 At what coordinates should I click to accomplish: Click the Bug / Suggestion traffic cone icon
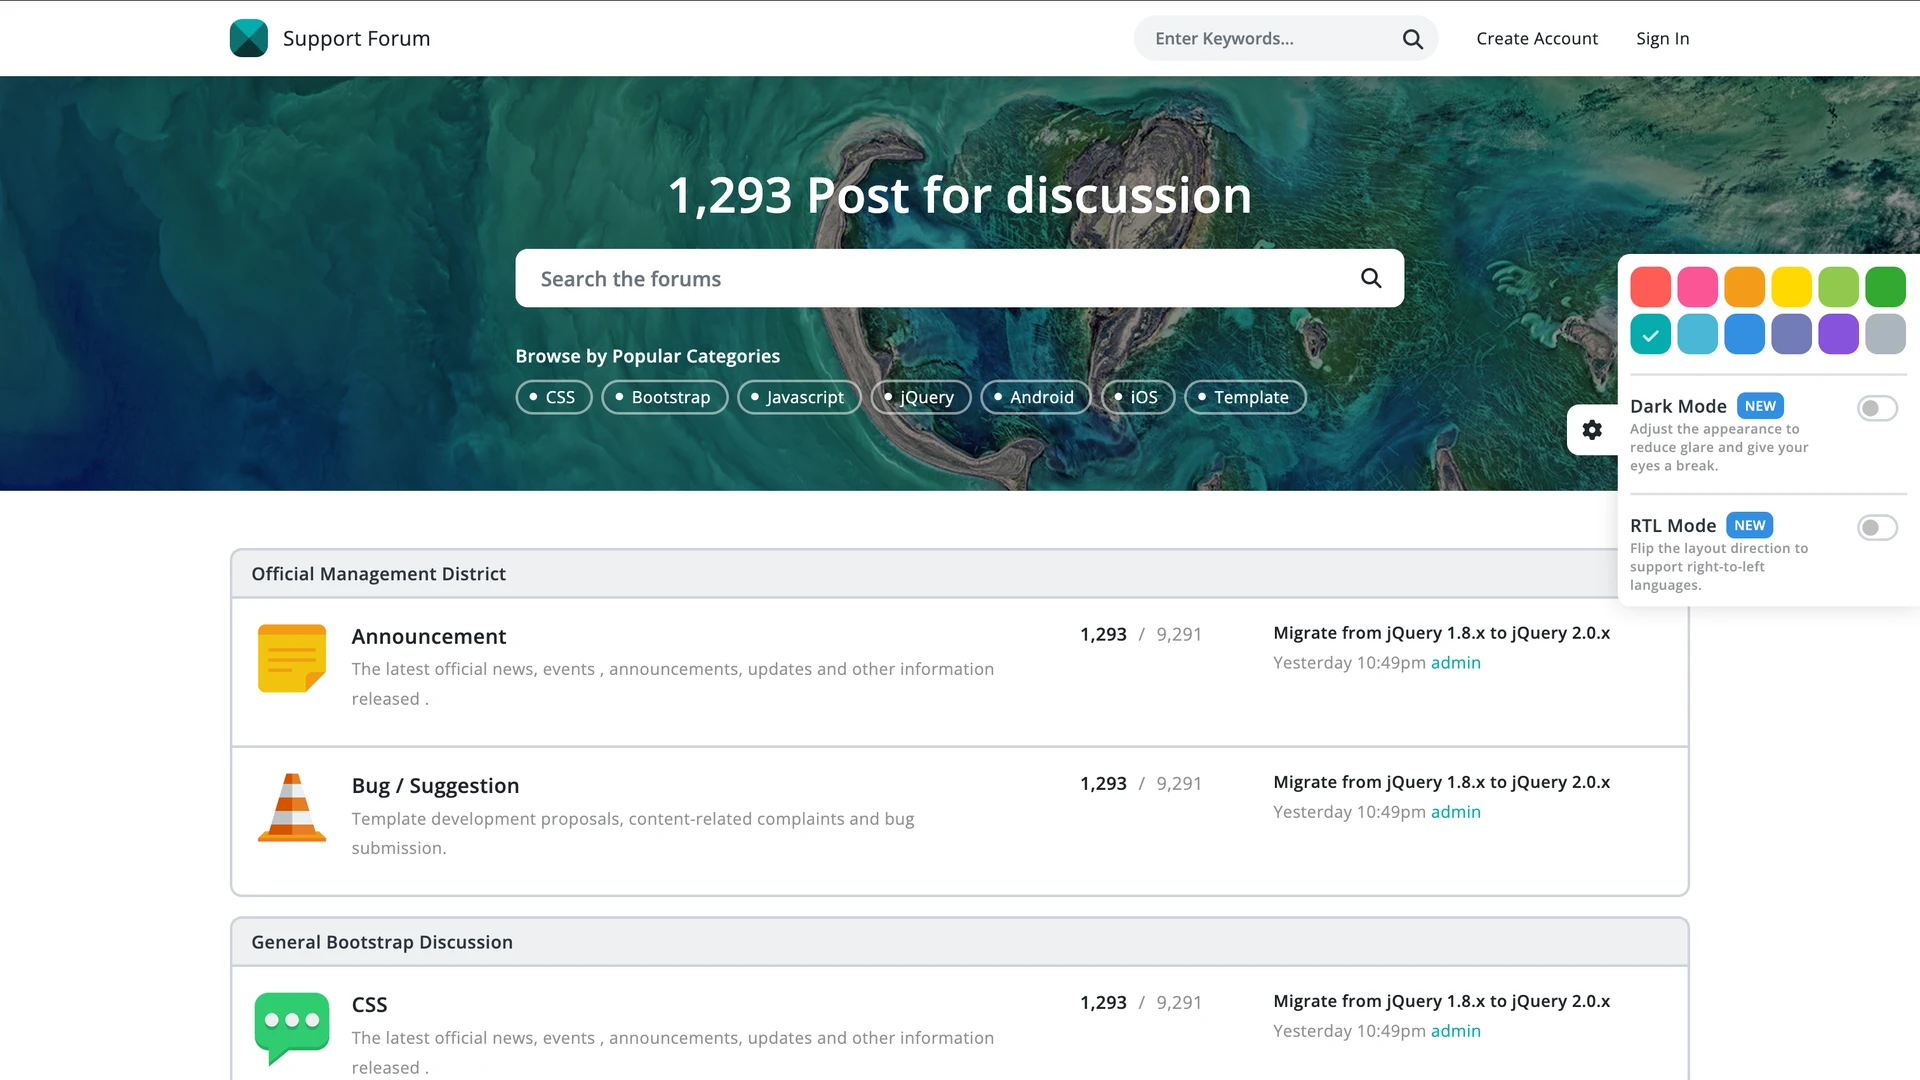(x=292, y=808)
